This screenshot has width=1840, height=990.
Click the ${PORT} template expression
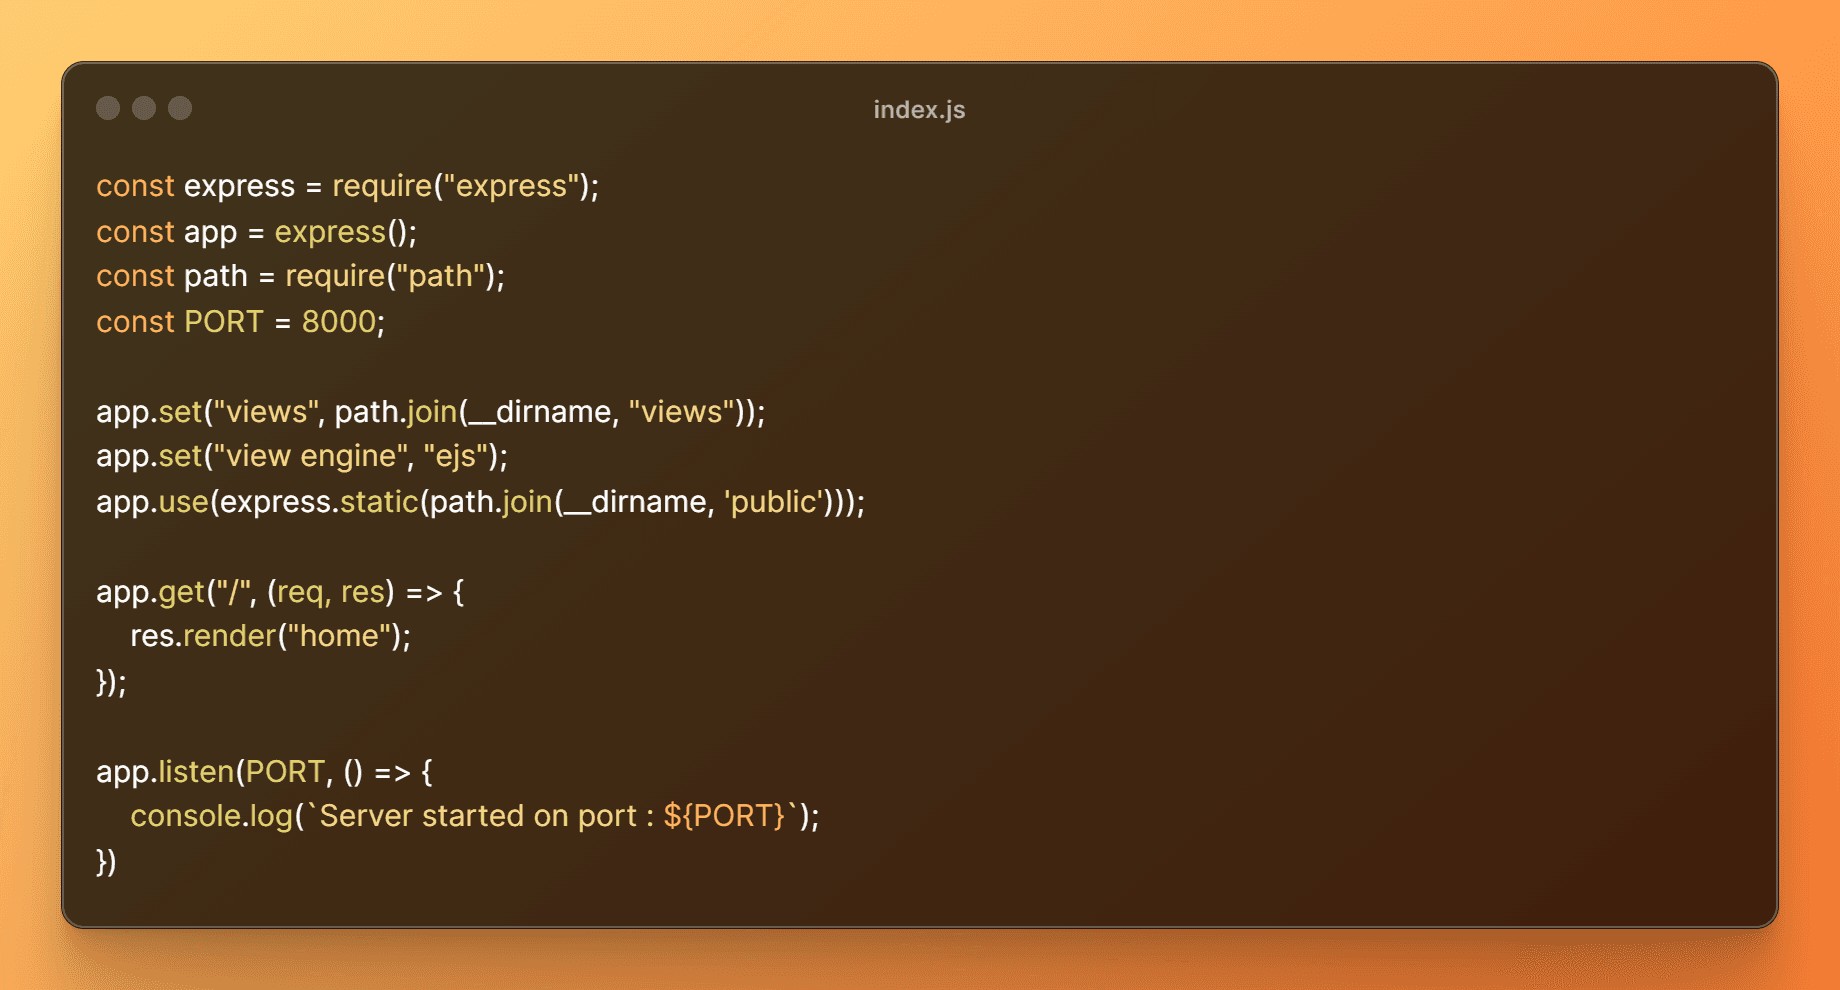coord(725,816)
